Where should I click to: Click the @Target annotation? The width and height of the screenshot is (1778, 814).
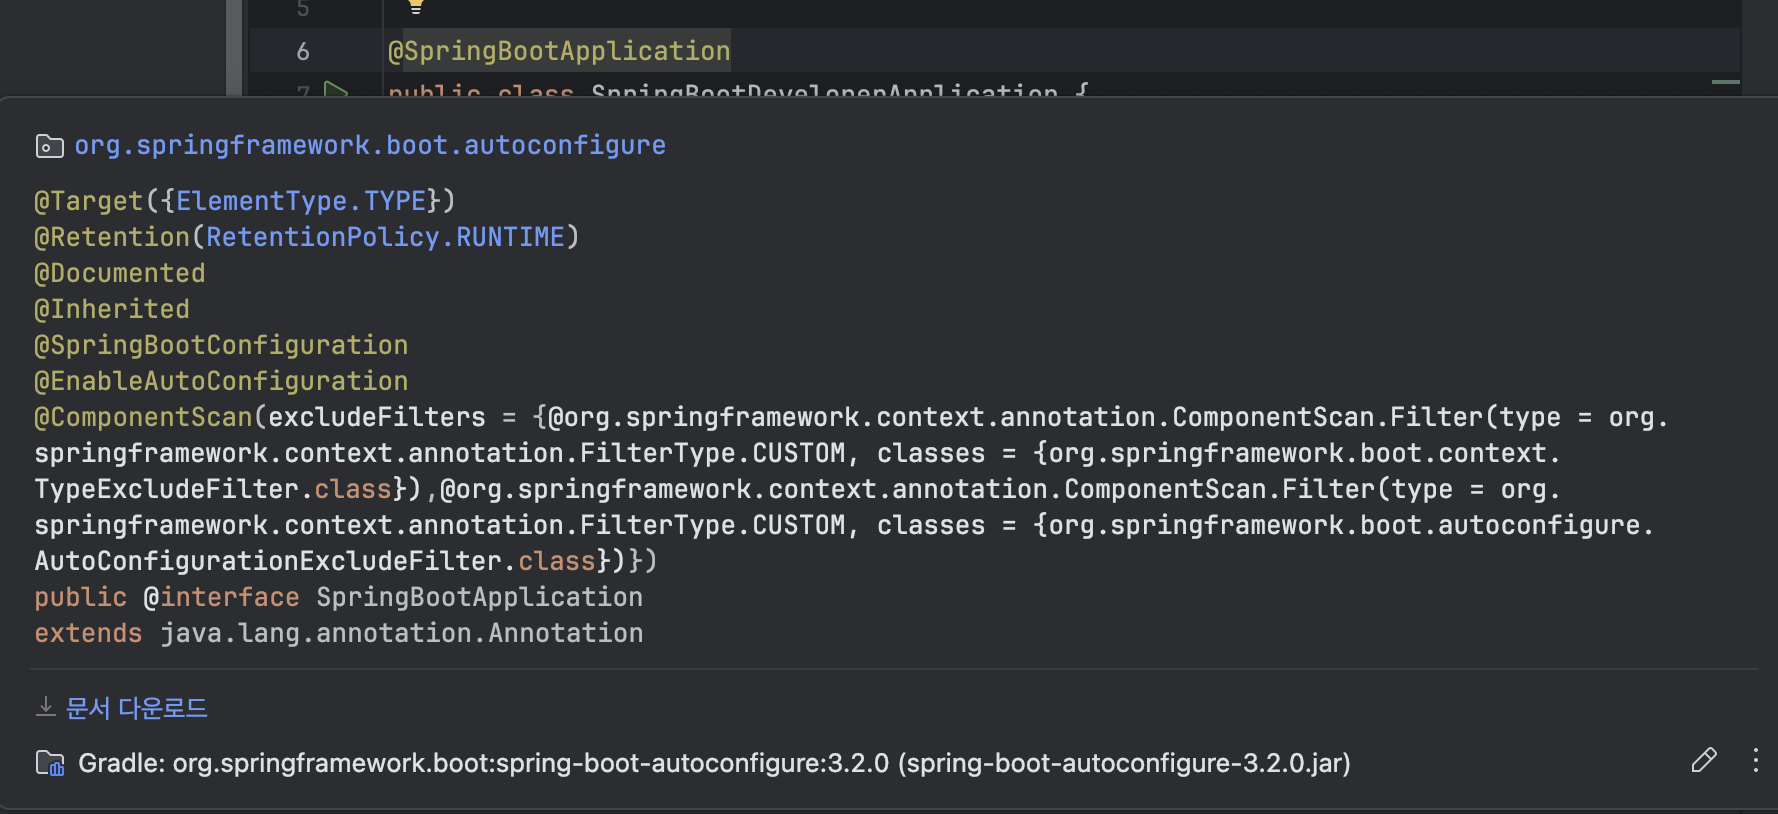pyautogui.click(x=89, y=201)
